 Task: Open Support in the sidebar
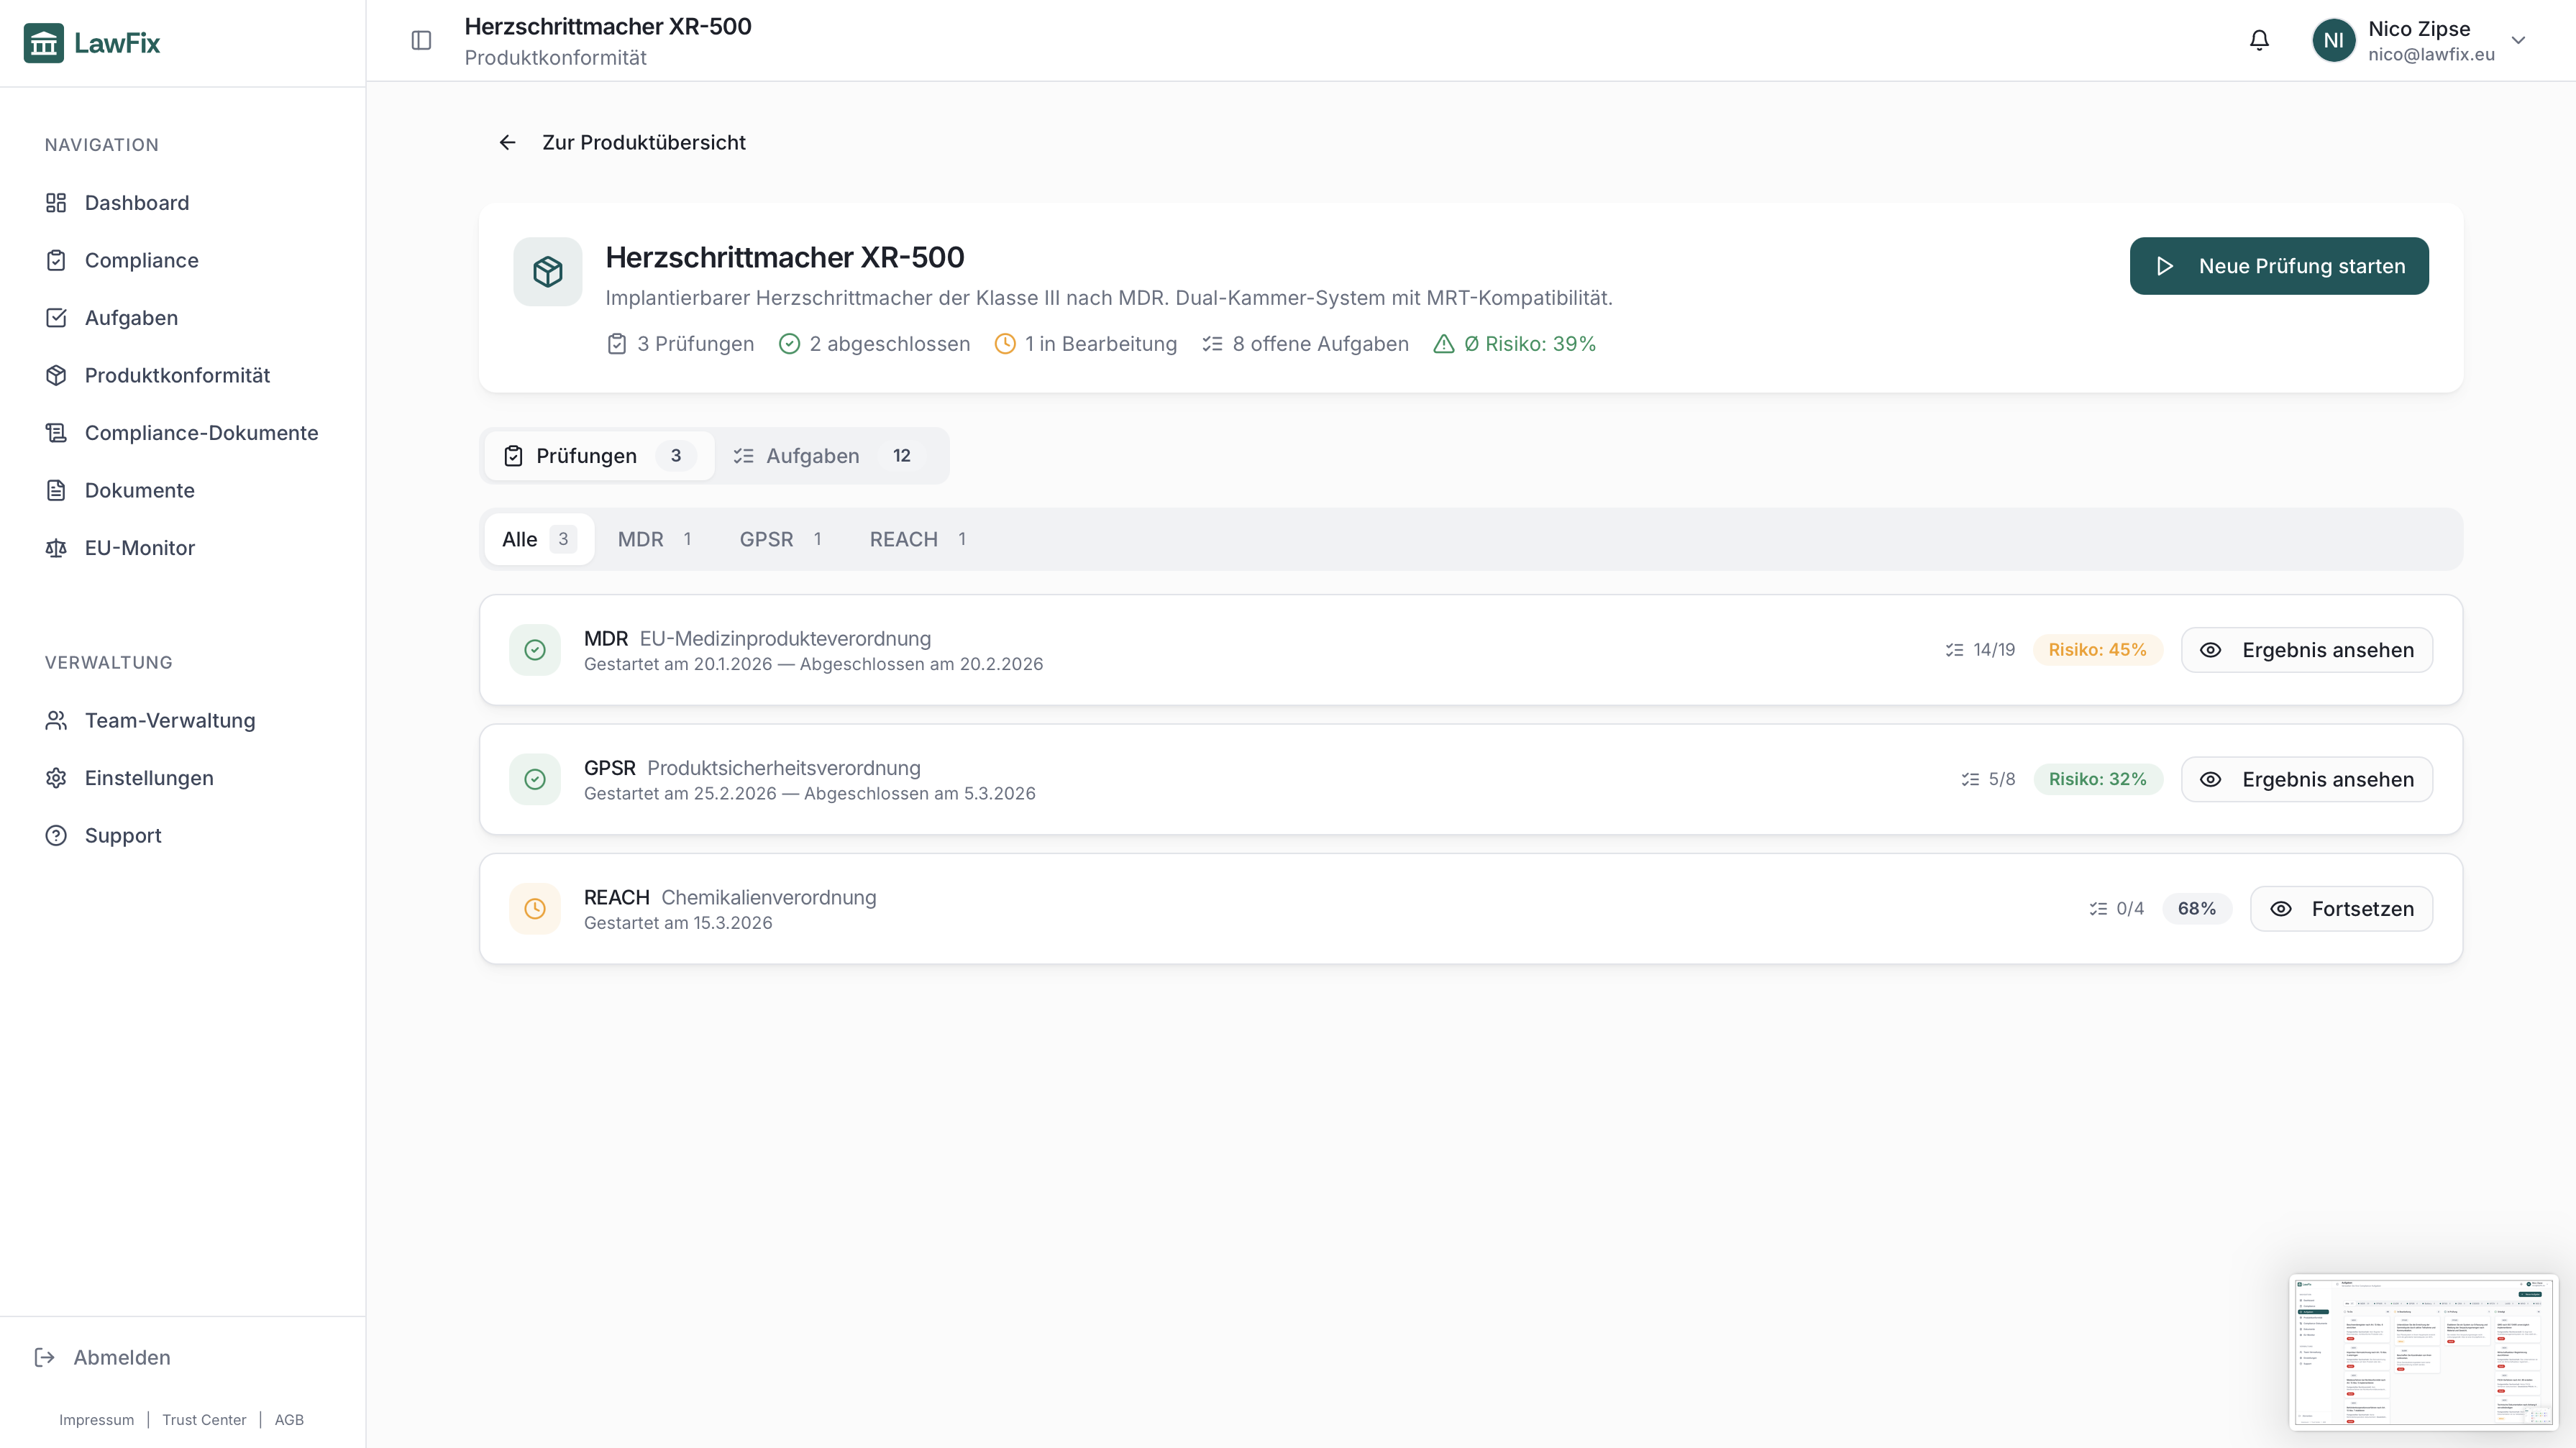click(183, 835)
